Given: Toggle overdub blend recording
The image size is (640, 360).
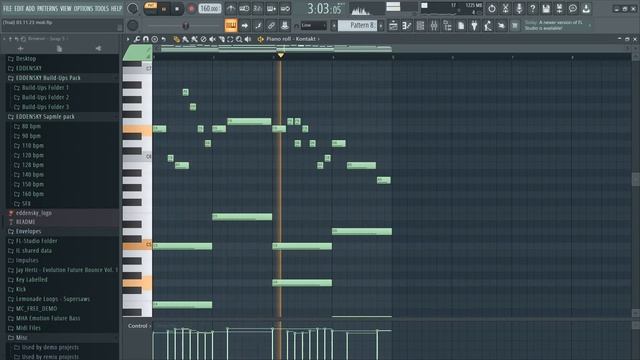Looking at the screenshot, I should pos(271,9).
